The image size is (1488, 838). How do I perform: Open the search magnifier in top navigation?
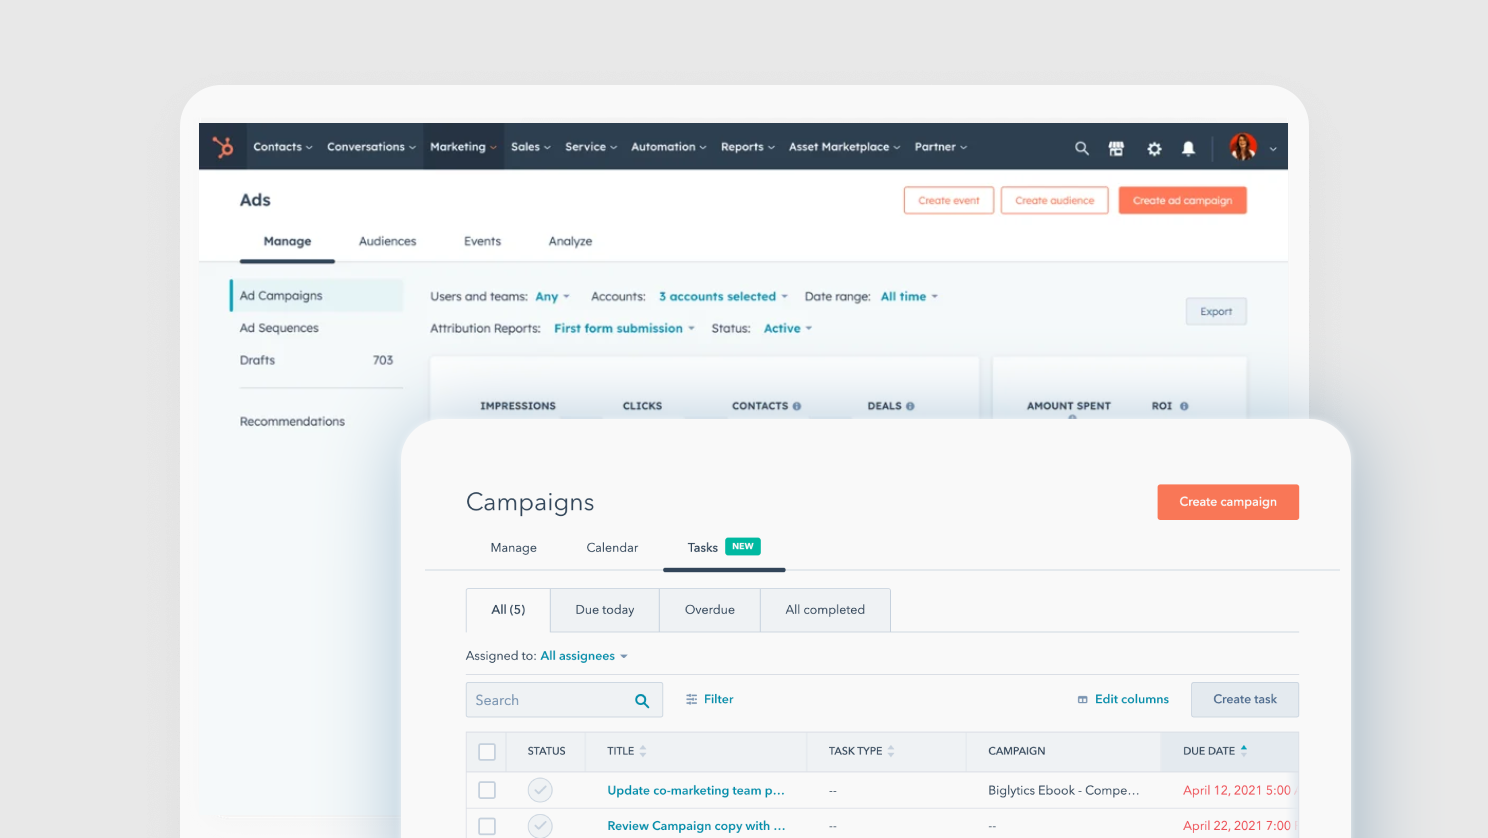point(1082,148)
